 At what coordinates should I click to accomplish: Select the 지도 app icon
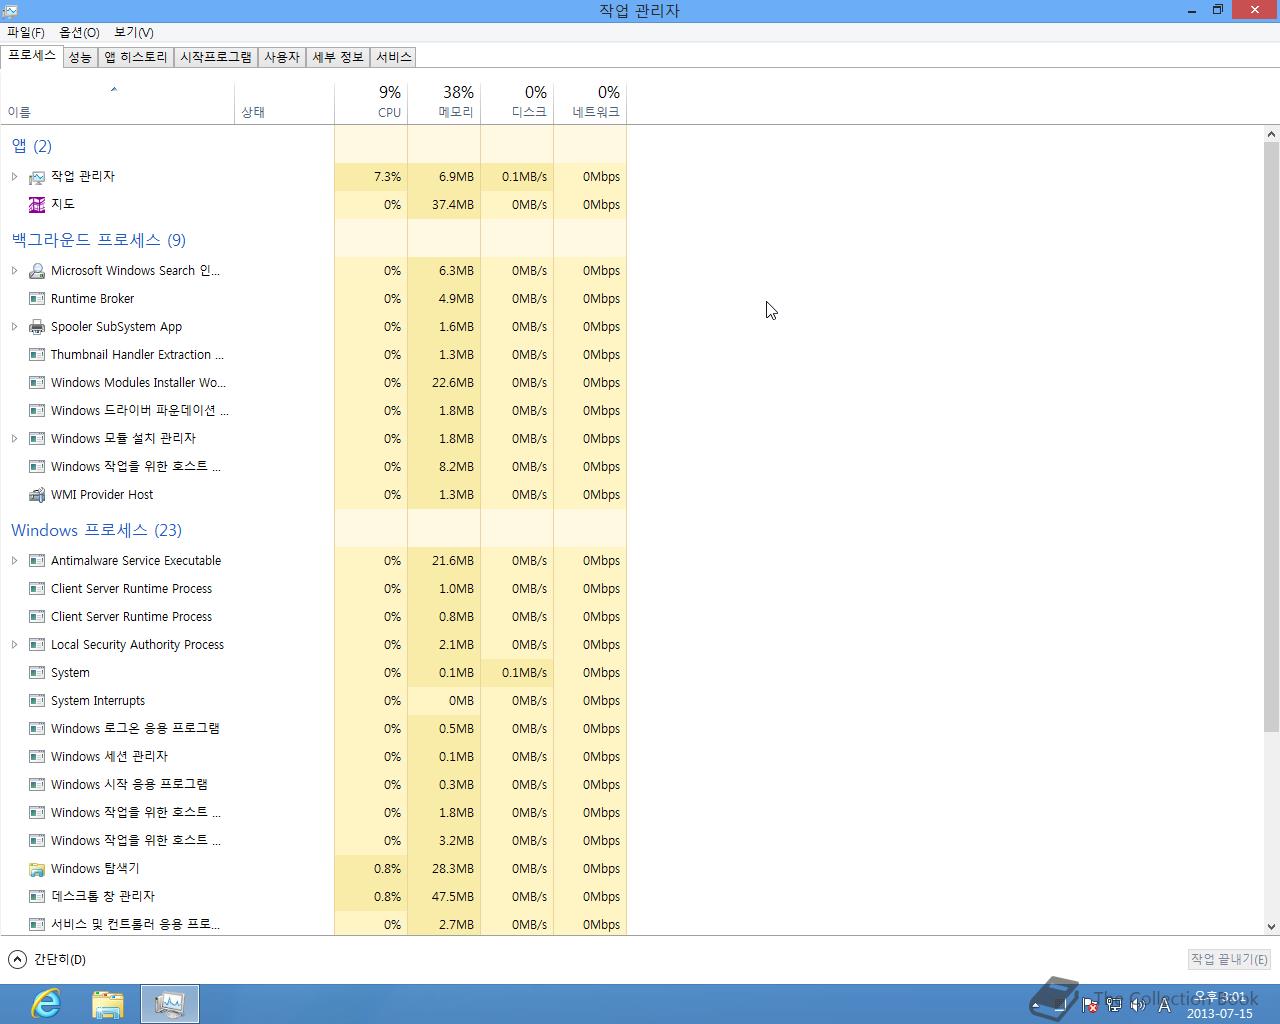pos(37,204)
